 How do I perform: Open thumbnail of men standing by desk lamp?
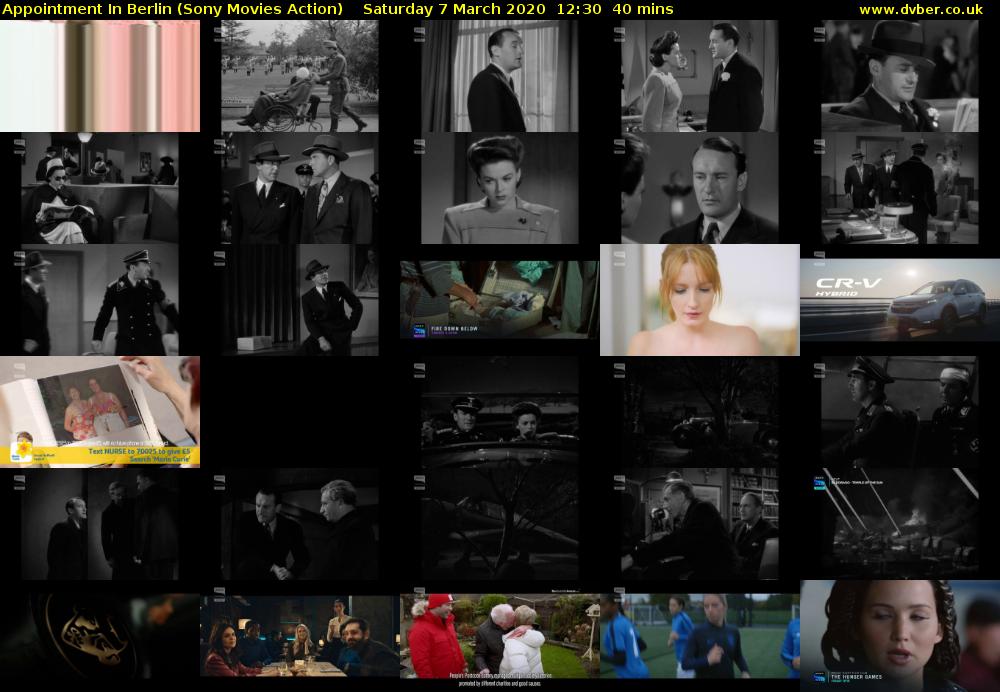[899, 188]
